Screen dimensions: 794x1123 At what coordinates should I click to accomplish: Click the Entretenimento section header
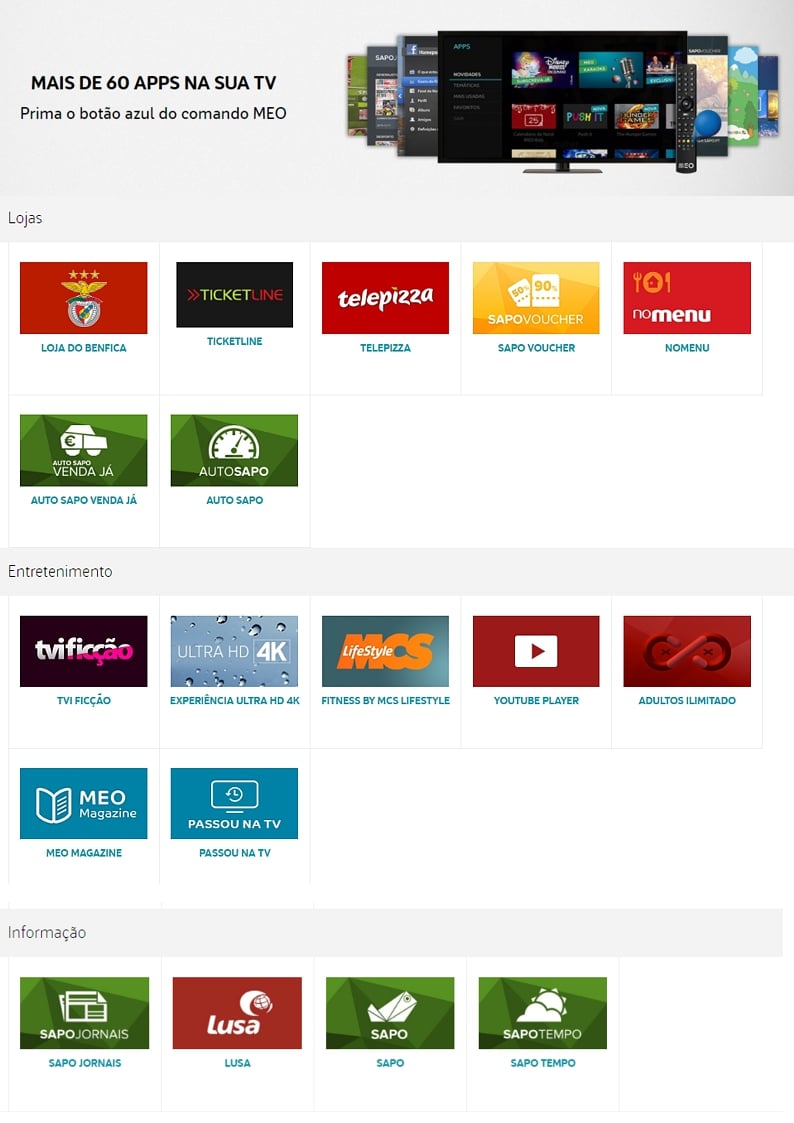60,572
